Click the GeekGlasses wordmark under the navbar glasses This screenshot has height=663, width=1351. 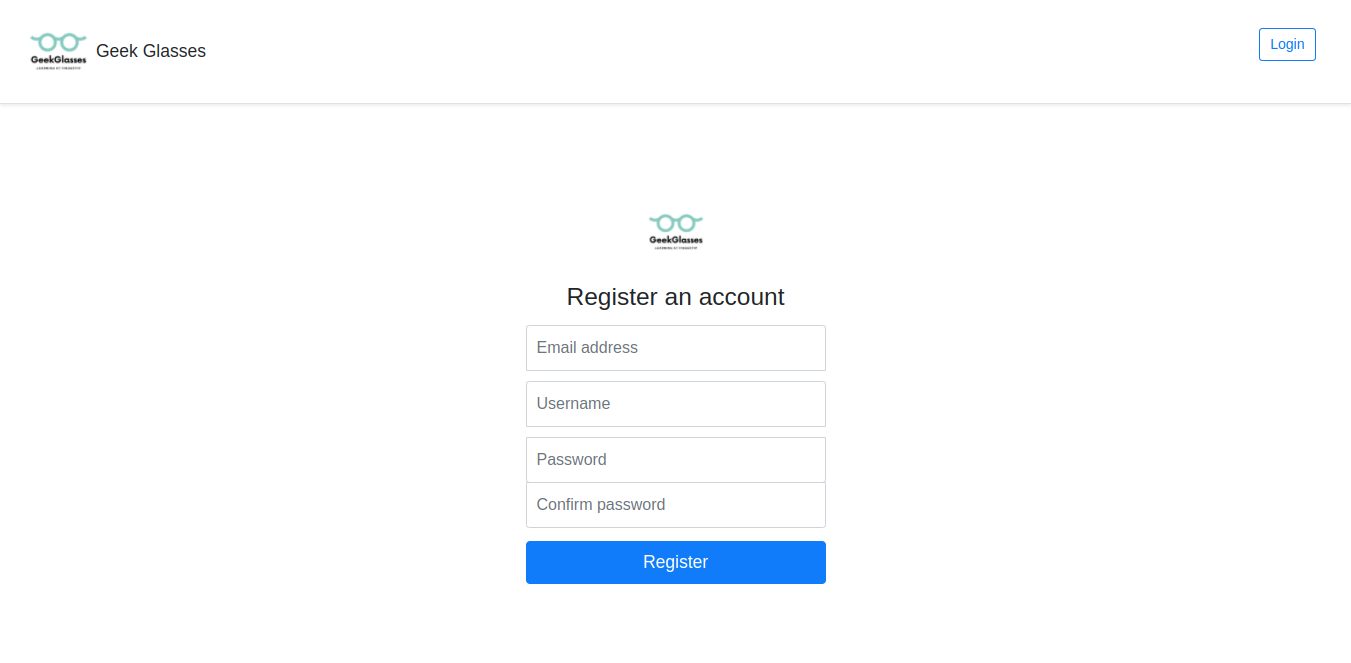coord(58,59)
